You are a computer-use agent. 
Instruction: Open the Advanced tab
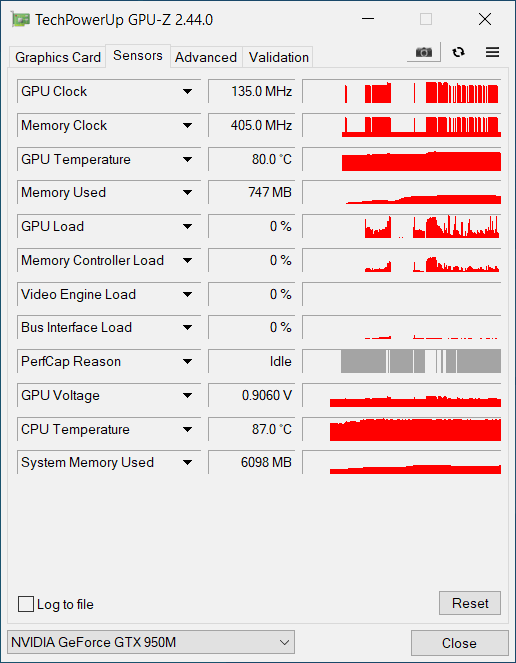coord(206,57)
